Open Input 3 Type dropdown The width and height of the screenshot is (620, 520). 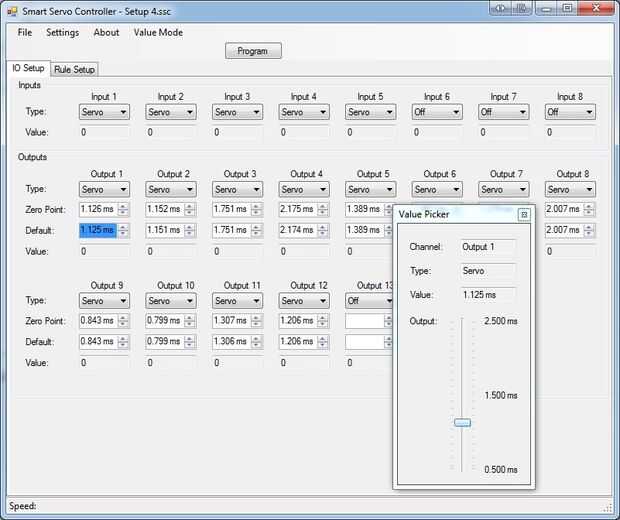[x=237, y=112]
